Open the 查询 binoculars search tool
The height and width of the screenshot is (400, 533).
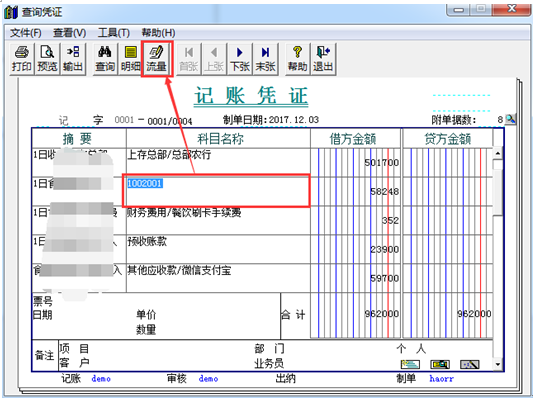coord(105,58)
